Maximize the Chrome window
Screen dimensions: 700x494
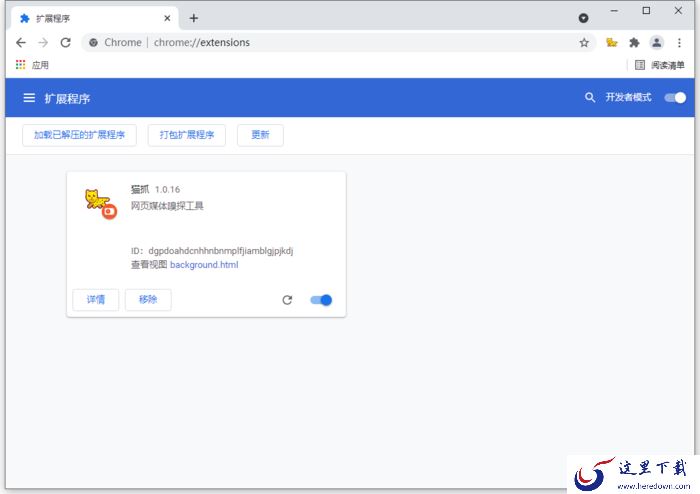[646, 11]
